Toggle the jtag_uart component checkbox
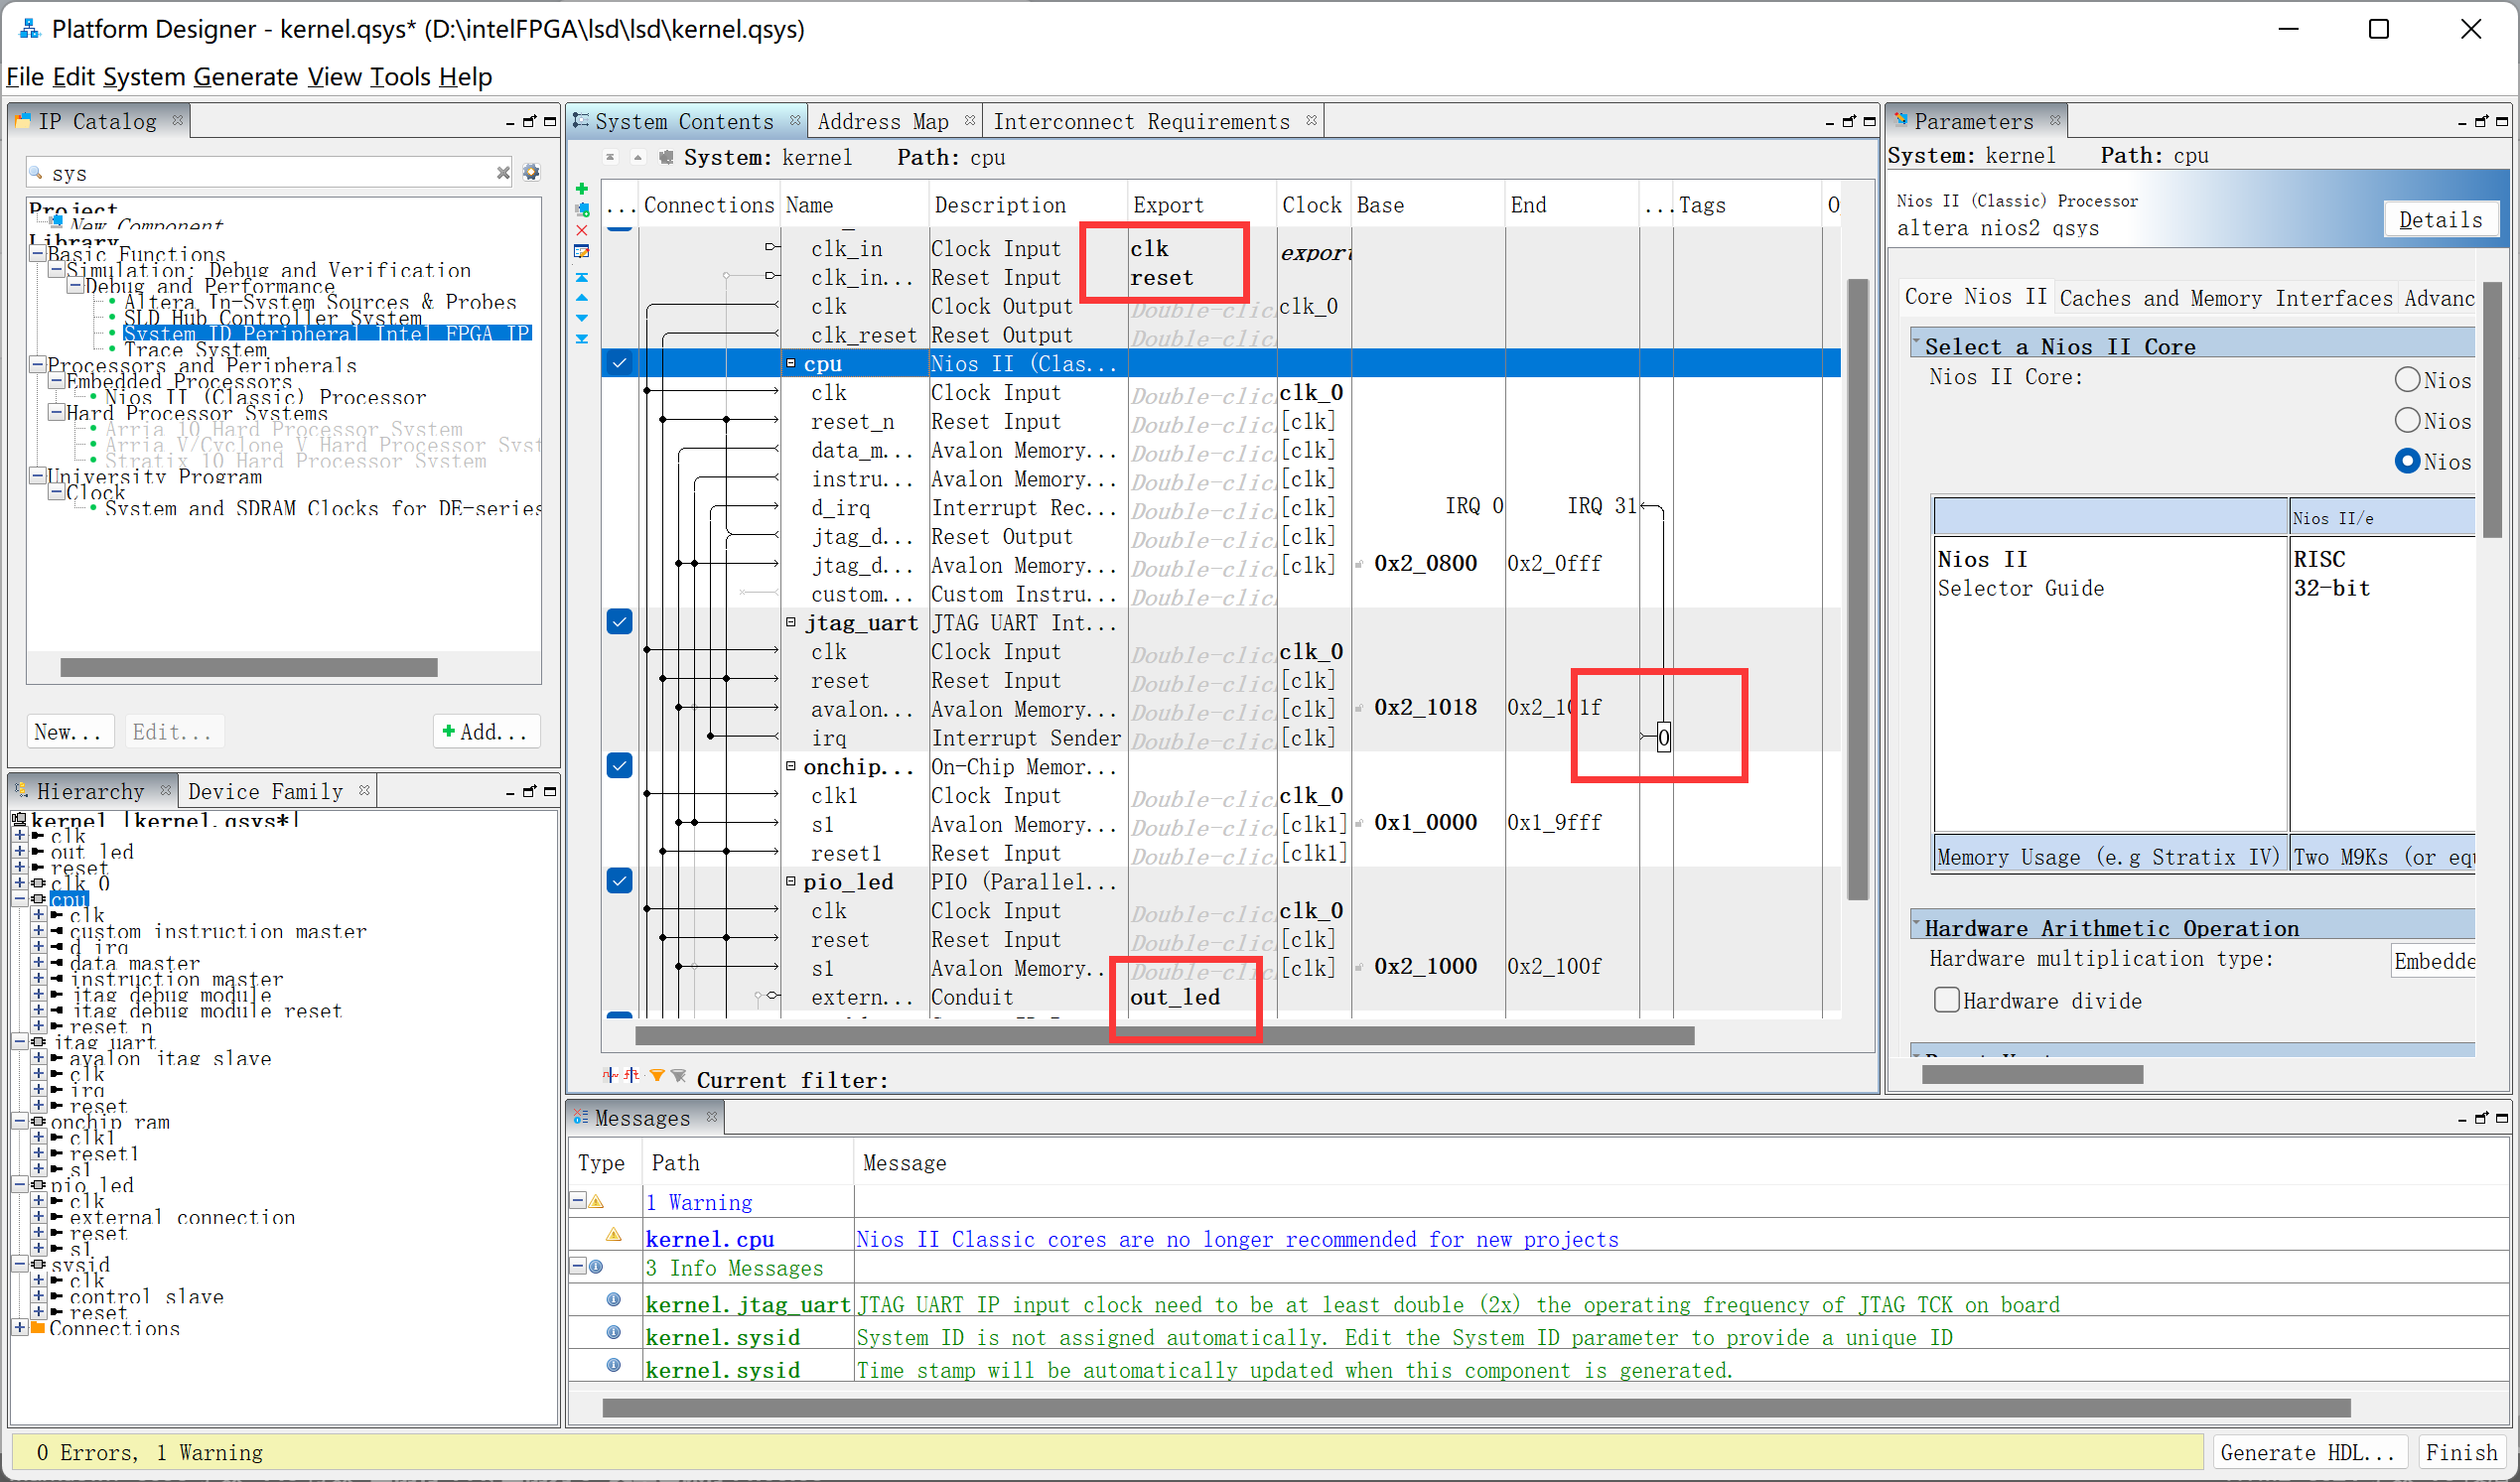2520x1482 pixels. pos(619,622)
